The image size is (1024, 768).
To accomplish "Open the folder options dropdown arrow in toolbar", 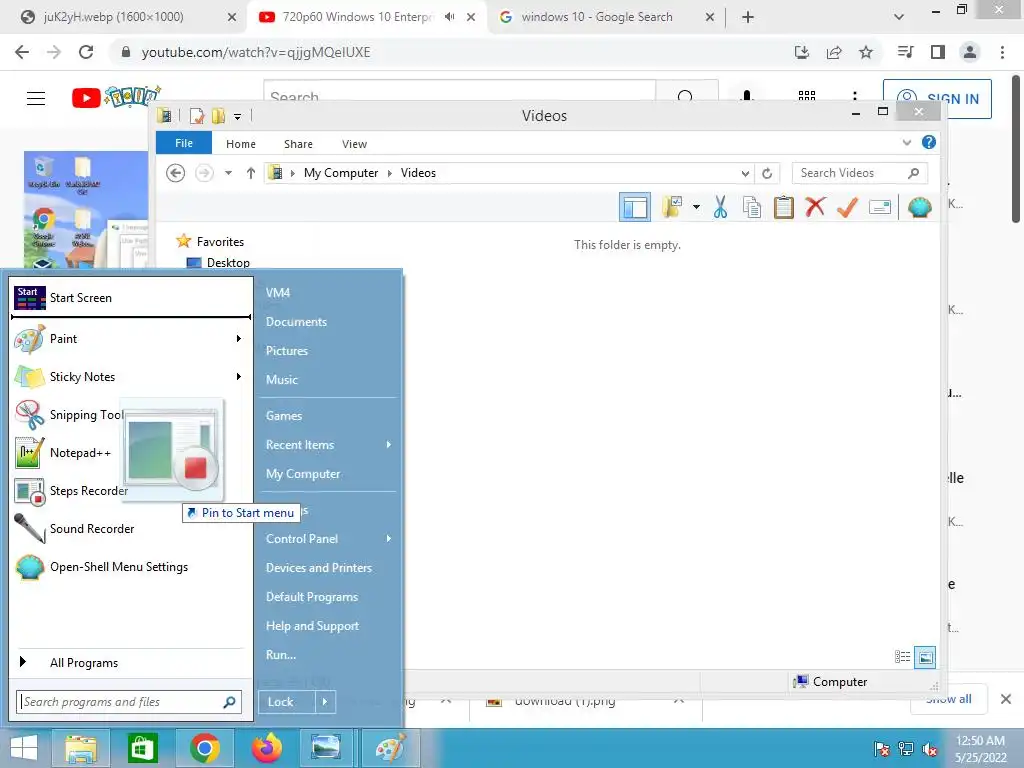I will (x=697, y=208).
